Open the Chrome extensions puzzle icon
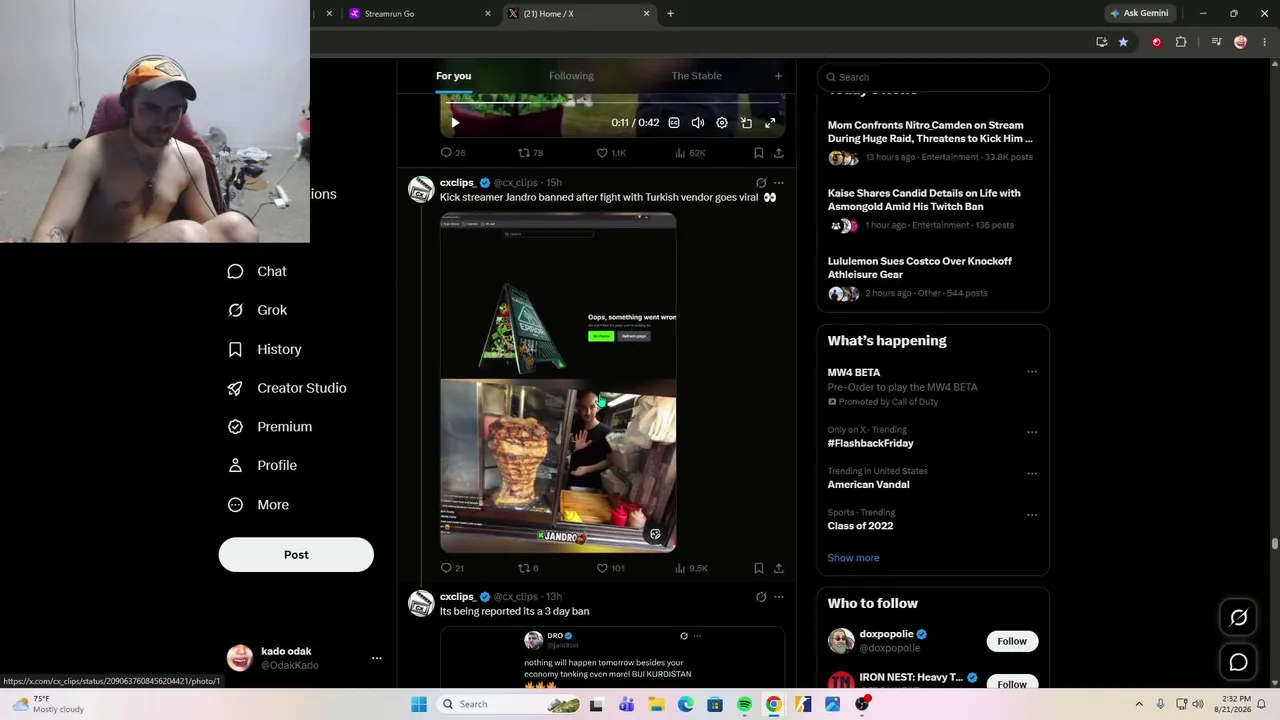 point(1181,42)
